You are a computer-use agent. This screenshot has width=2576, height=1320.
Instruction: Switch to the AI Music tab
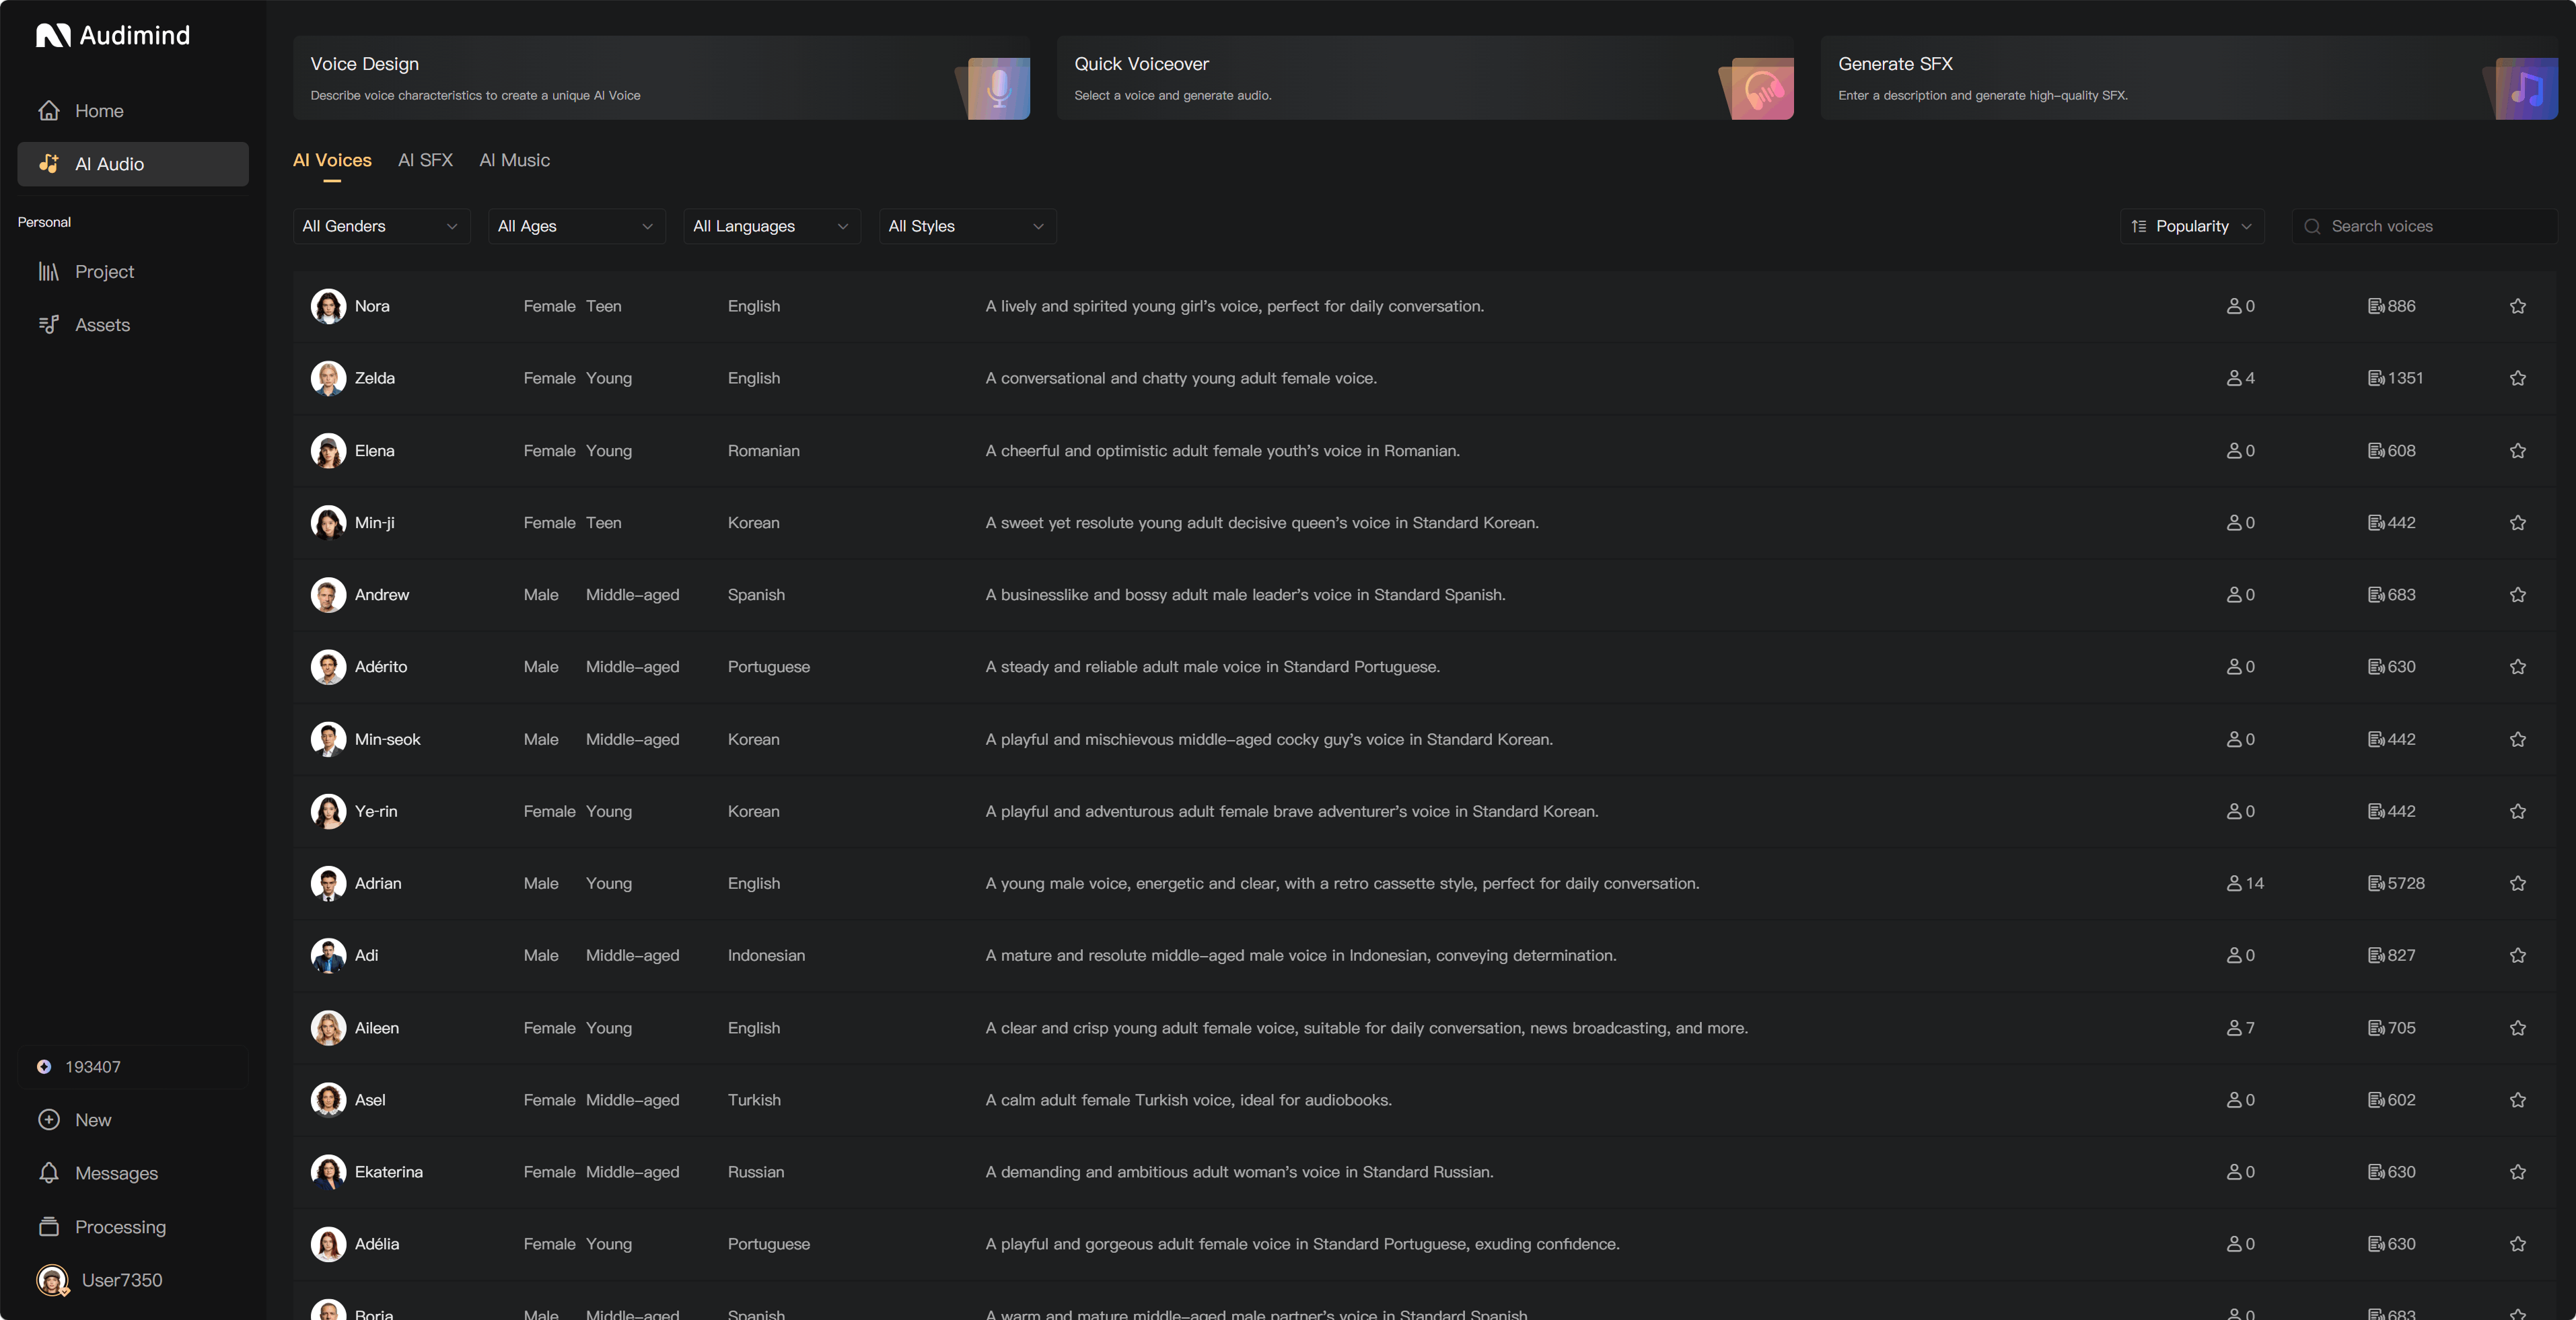click(x=514, y=160)
